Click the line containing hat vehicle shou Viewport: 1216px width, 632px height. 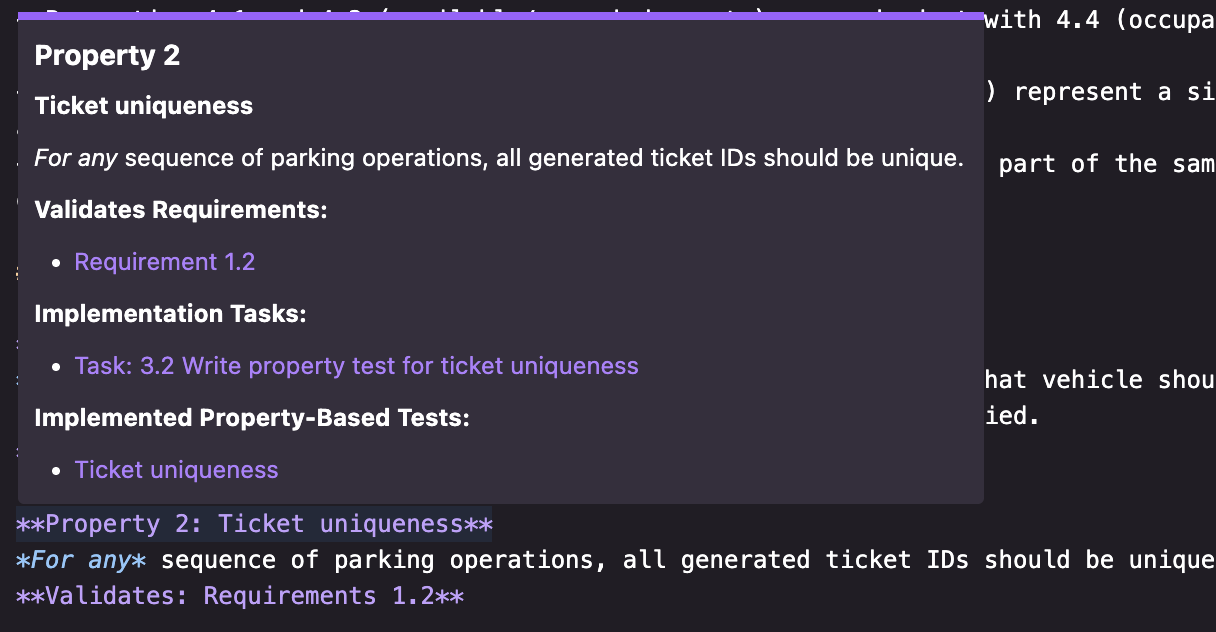click(x=1100, y=379)
